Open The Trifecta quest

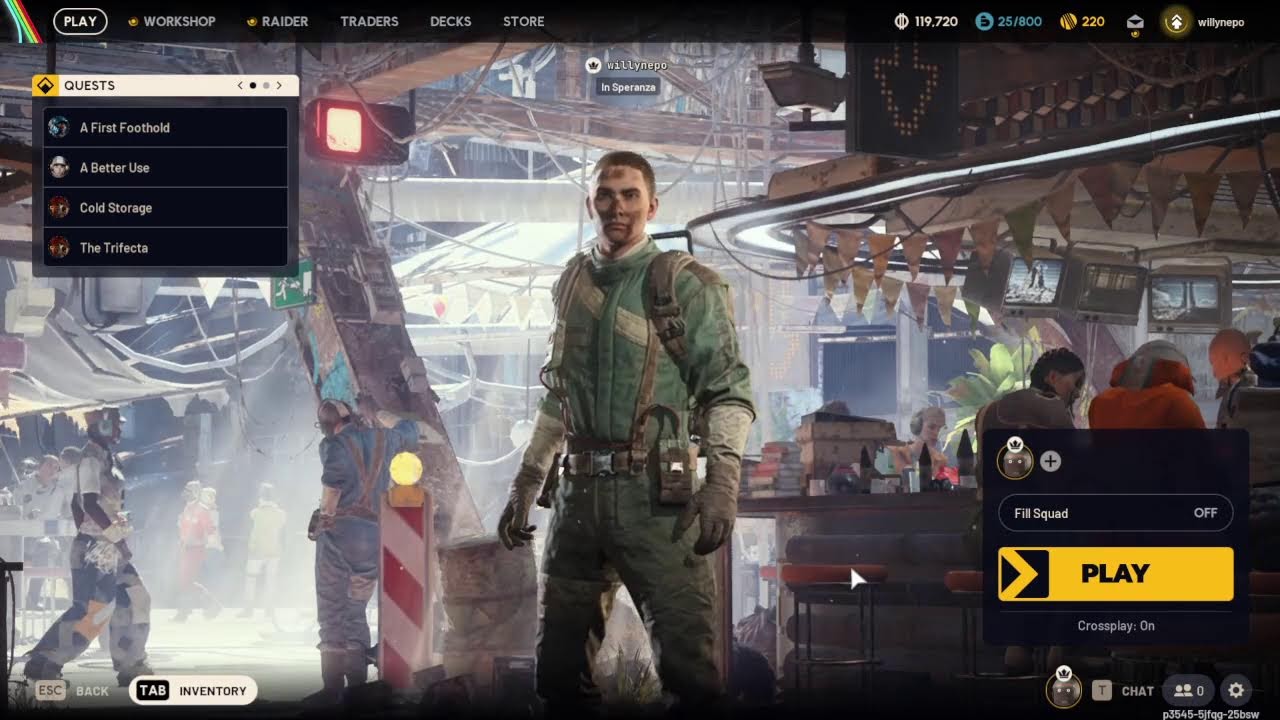point(166,247)
